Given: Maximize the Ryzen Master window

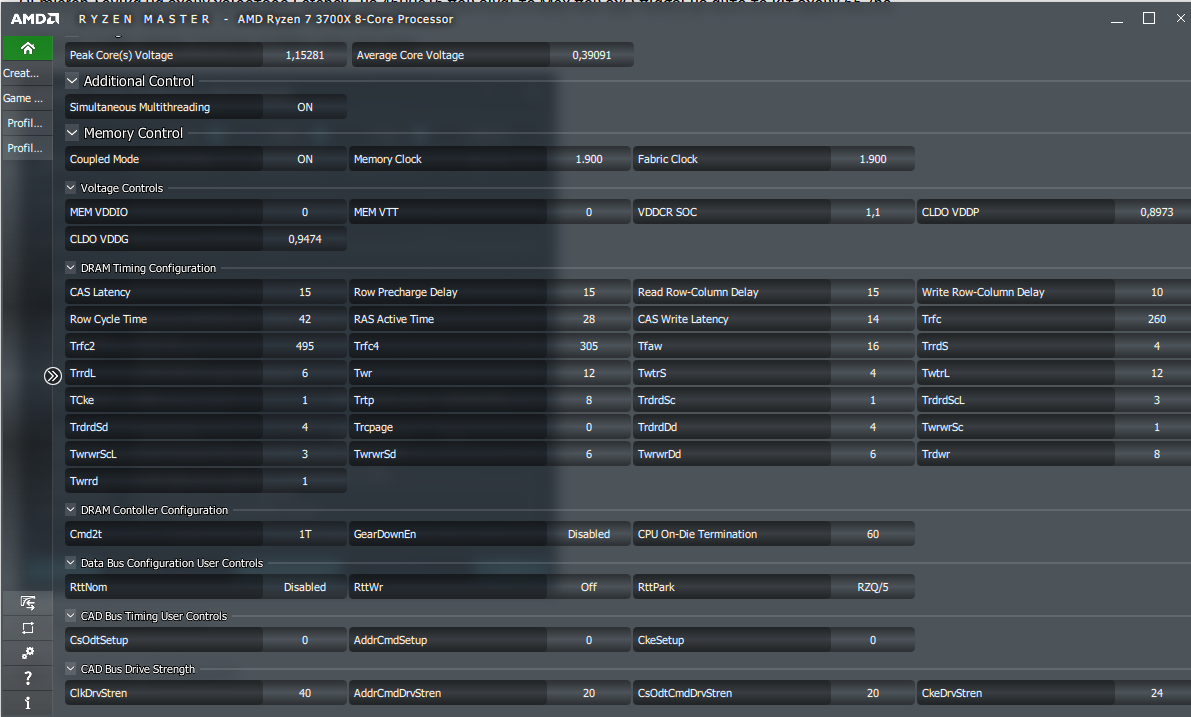Looking at the screenshot, I should [x=1148, y=18].
